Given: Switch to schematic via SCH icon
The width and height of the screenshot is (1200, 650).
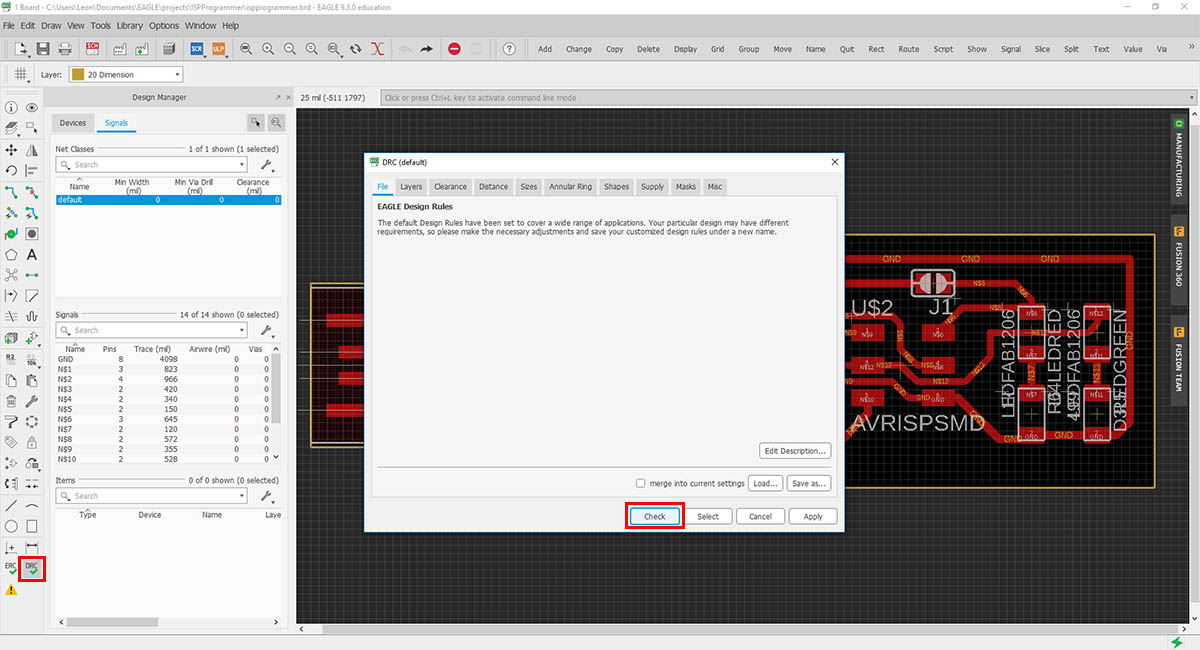Looking at the screenshot, I should (x=93, y=49).
